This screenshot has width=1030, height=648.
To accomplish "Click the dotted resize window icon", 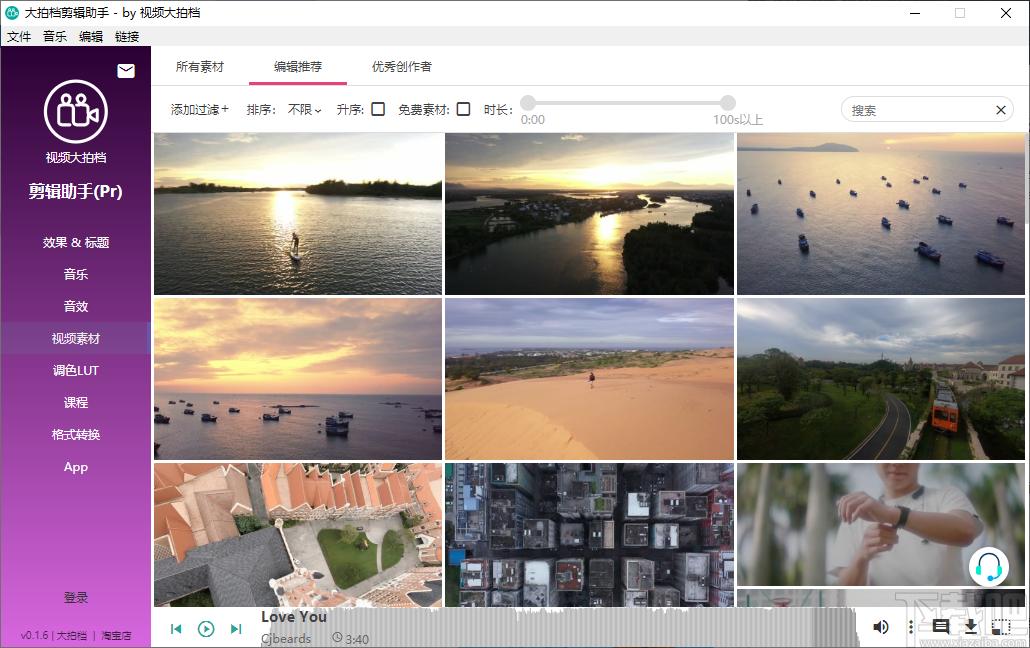I will [1000, 626].
